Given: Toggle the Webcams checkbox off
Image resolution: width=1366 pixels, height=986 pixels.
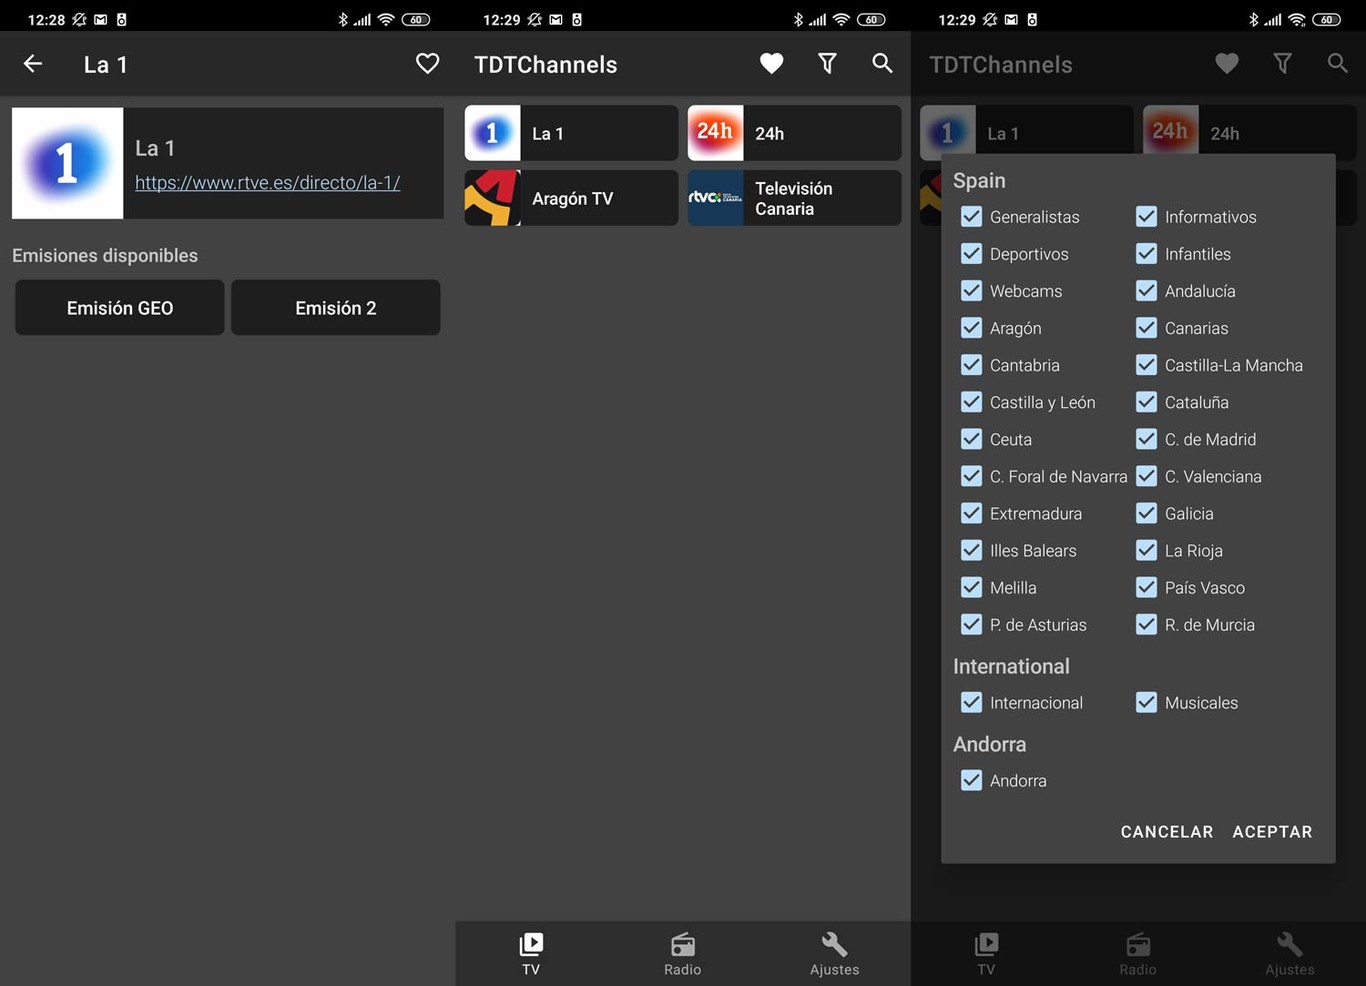Looking at the screenshot, I should (x=971, y=290).
